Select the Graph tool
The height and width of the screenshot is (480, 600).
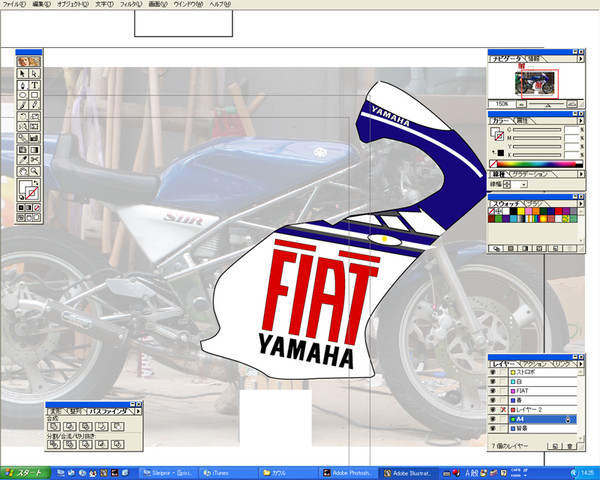(34, 138)
